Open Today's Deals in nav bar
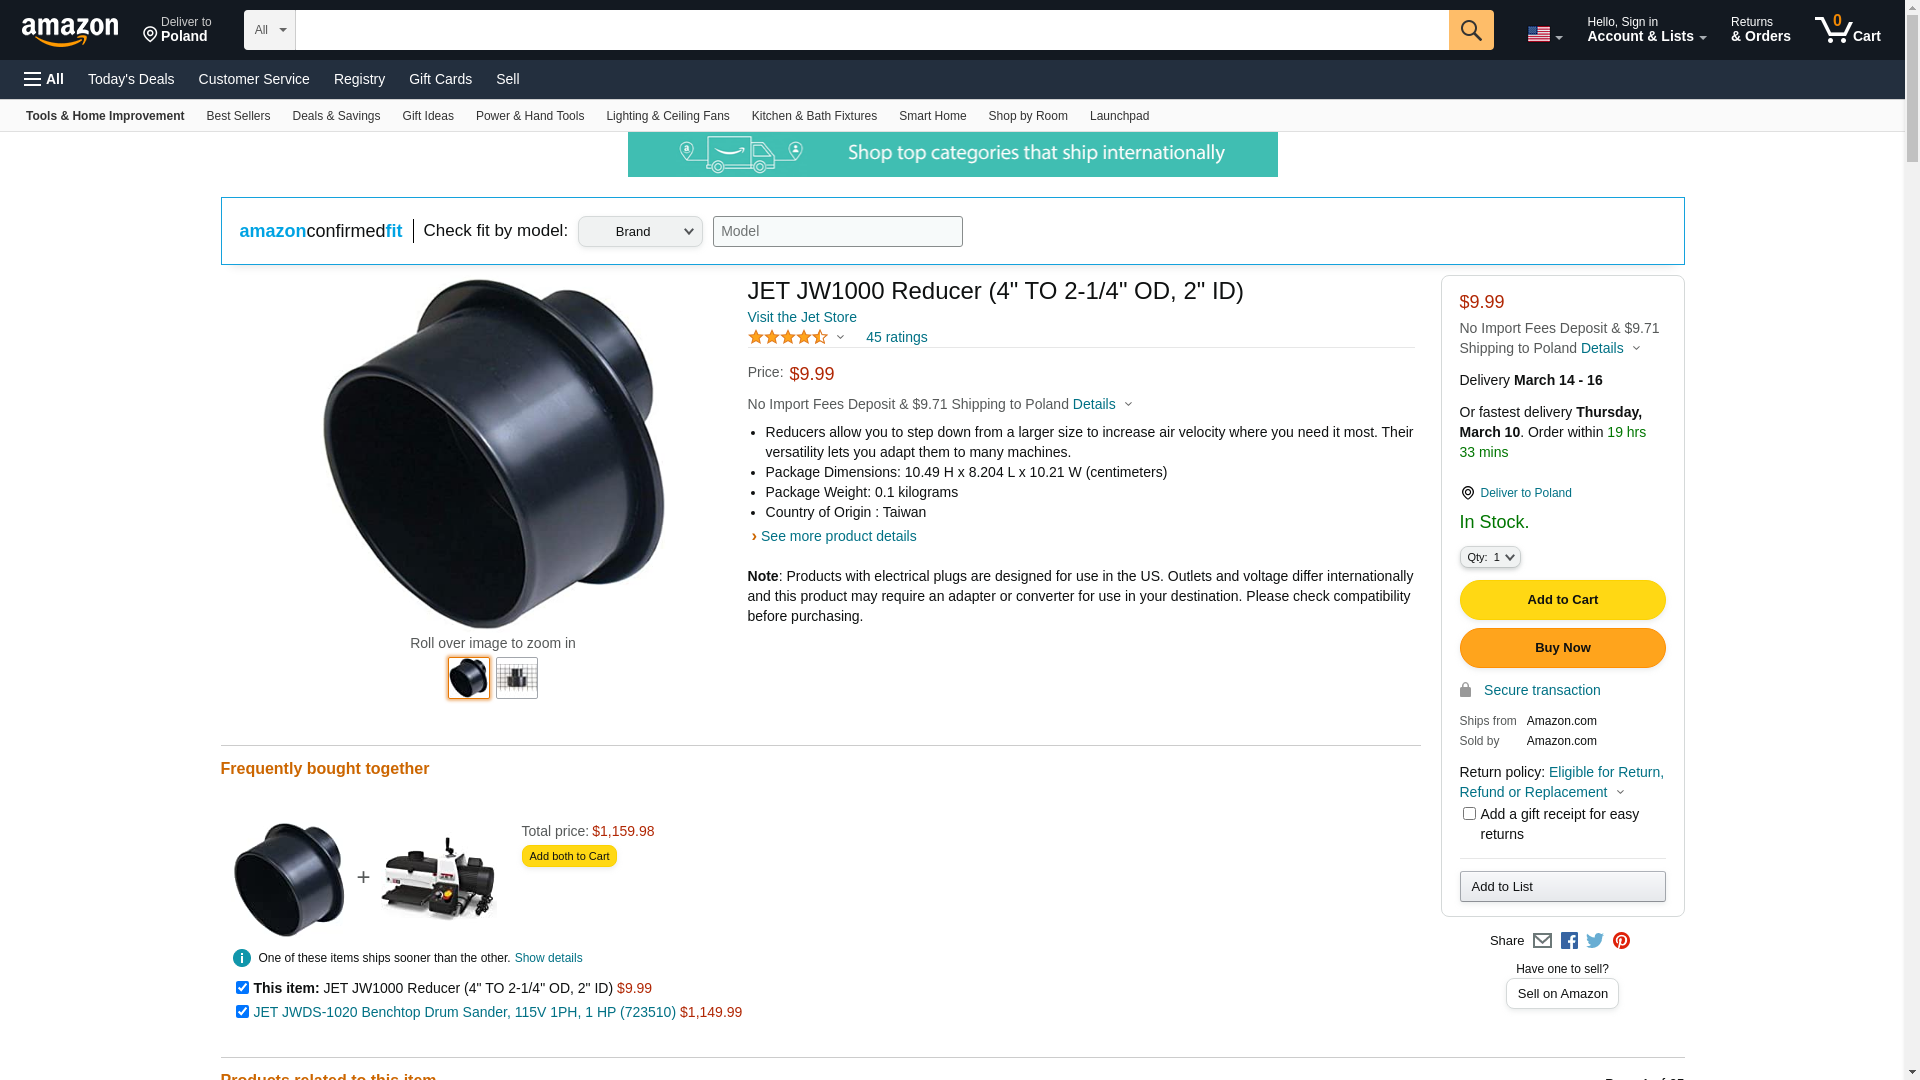This screenshot has width=1920, height=1080. click(x=131, y=79)
